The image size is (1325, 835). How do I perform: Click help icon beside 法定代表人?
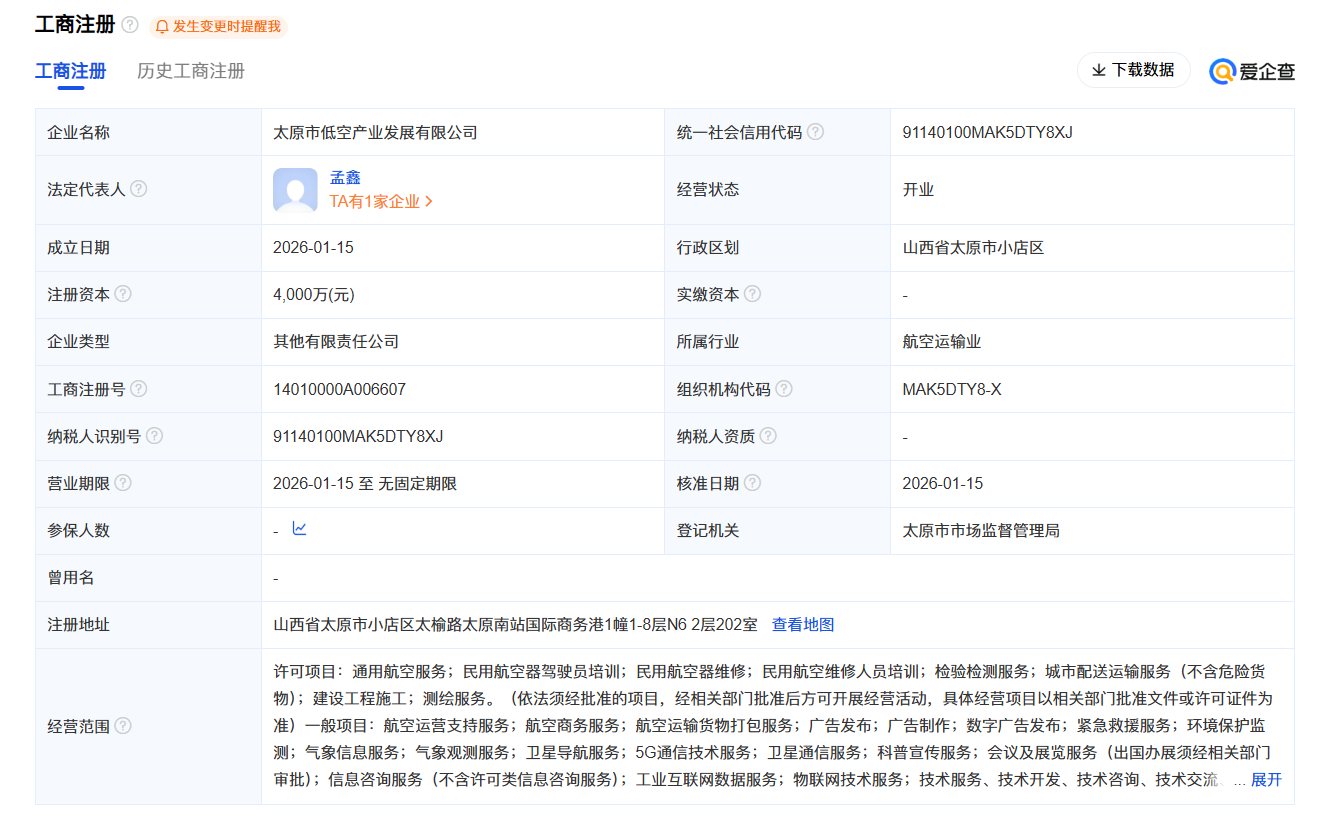(x=139, y=189)
